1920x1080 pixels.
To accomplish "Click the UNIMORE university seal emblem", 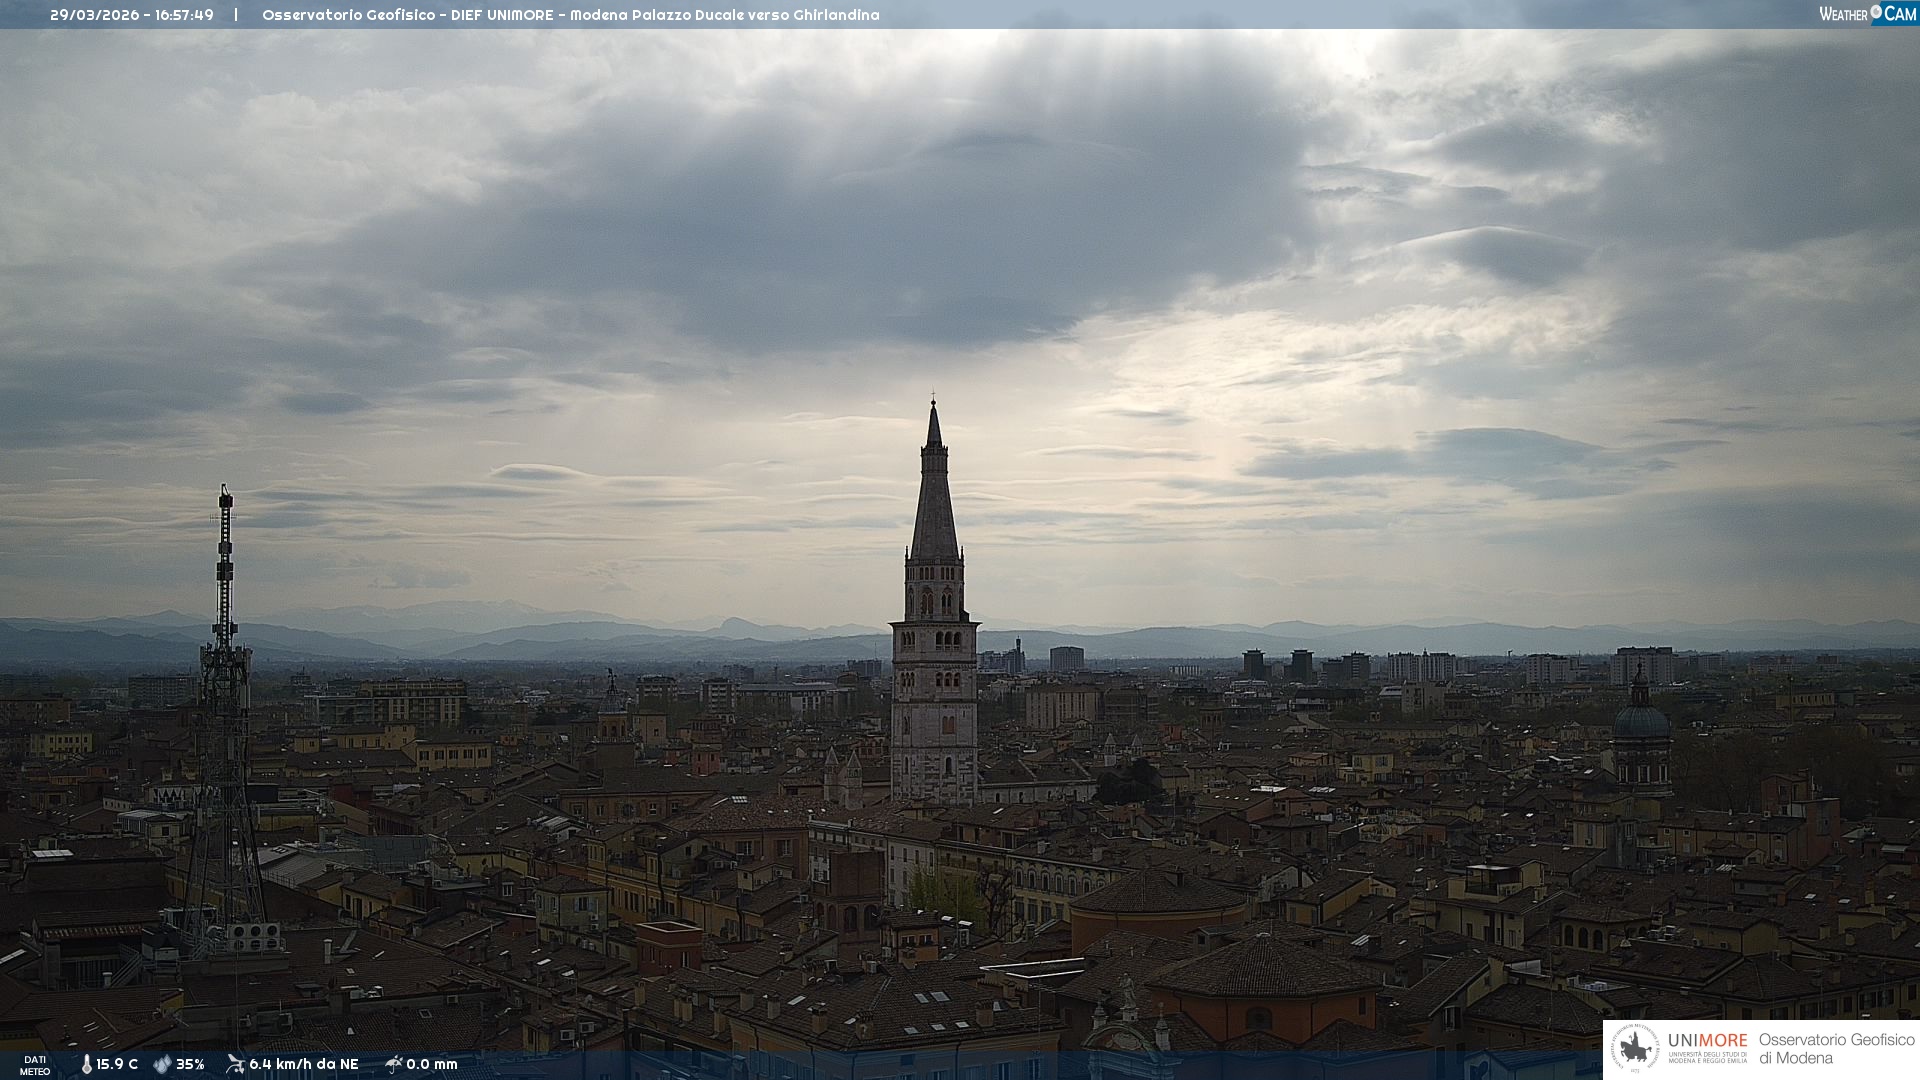I will pos(1635,1049).
